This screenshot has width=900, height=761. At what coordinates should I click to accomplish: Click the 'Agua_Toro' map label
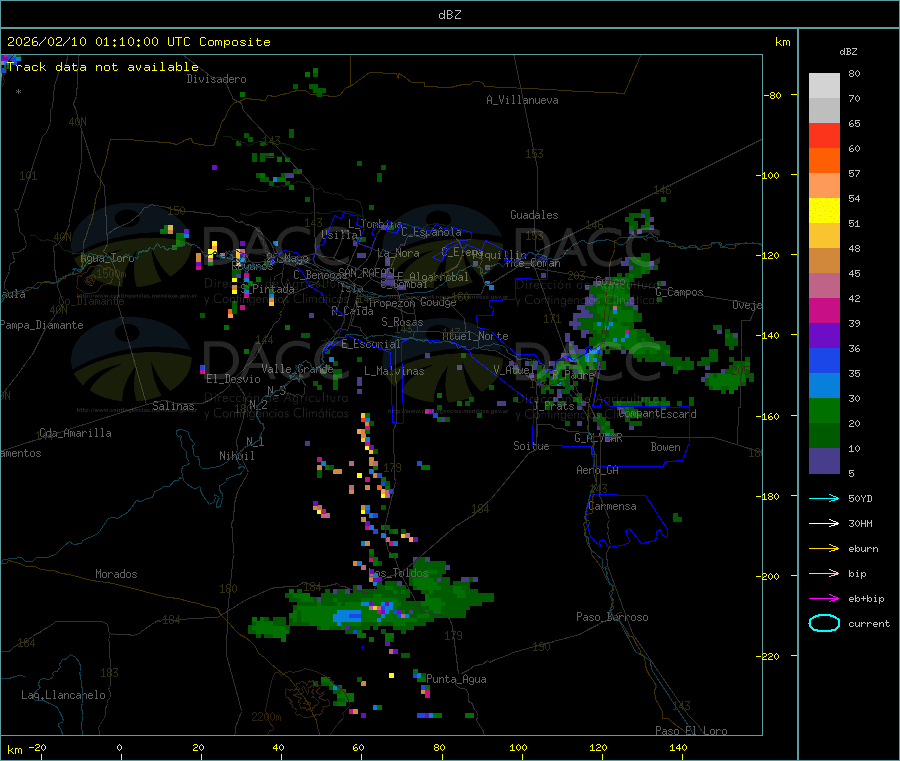coord(107,258)
